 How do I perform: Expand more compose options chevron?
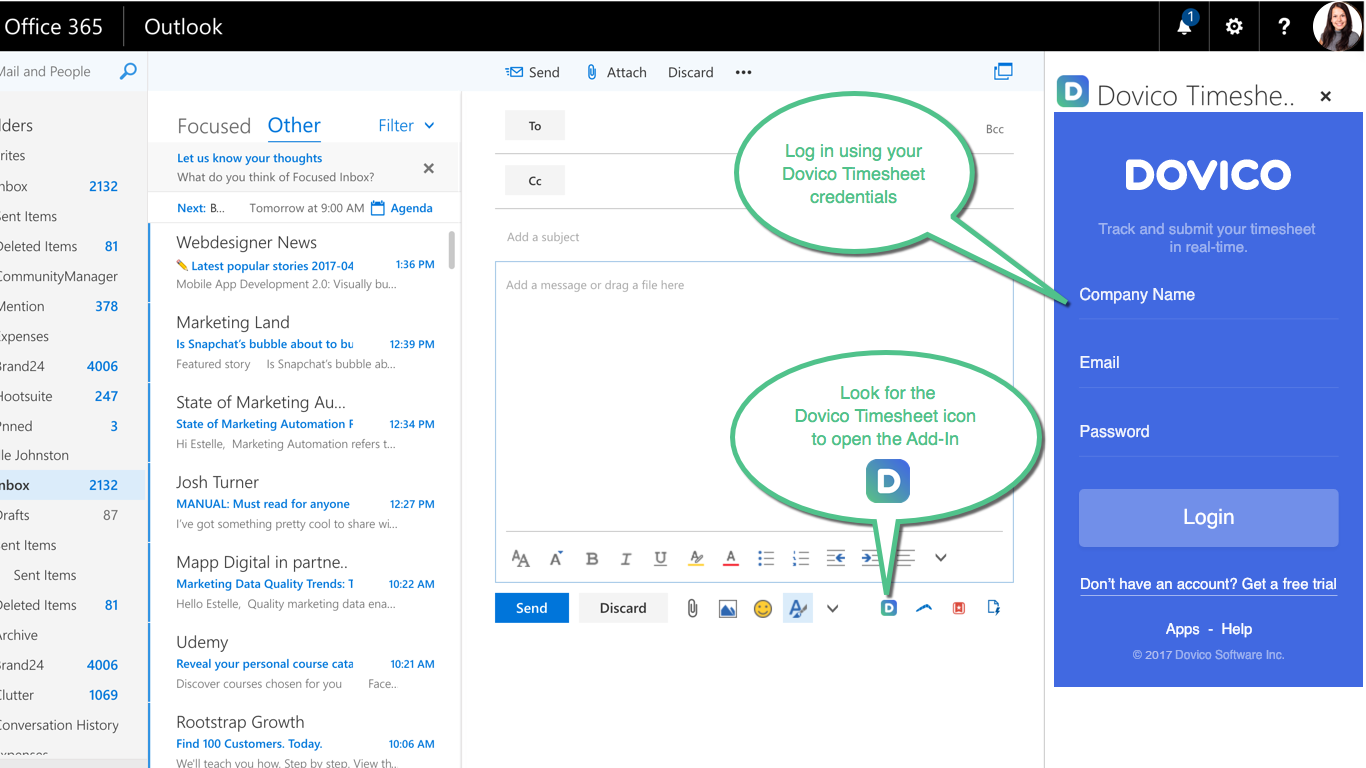(832, 608)
